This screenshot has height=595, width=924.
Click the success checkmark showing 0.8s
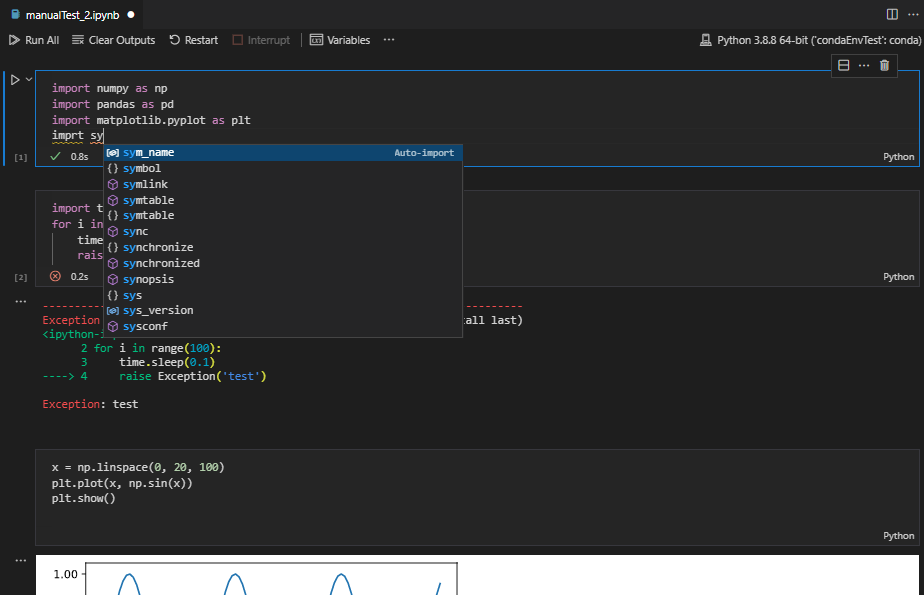pos(53,156)
